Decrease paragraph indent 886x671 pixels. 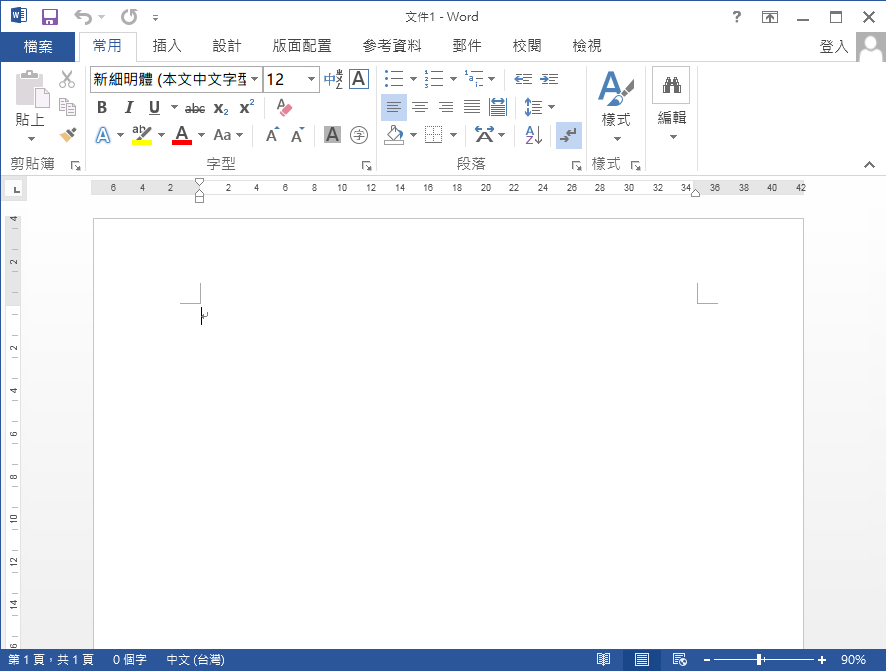pyautogui.click(x=523, y=79)
